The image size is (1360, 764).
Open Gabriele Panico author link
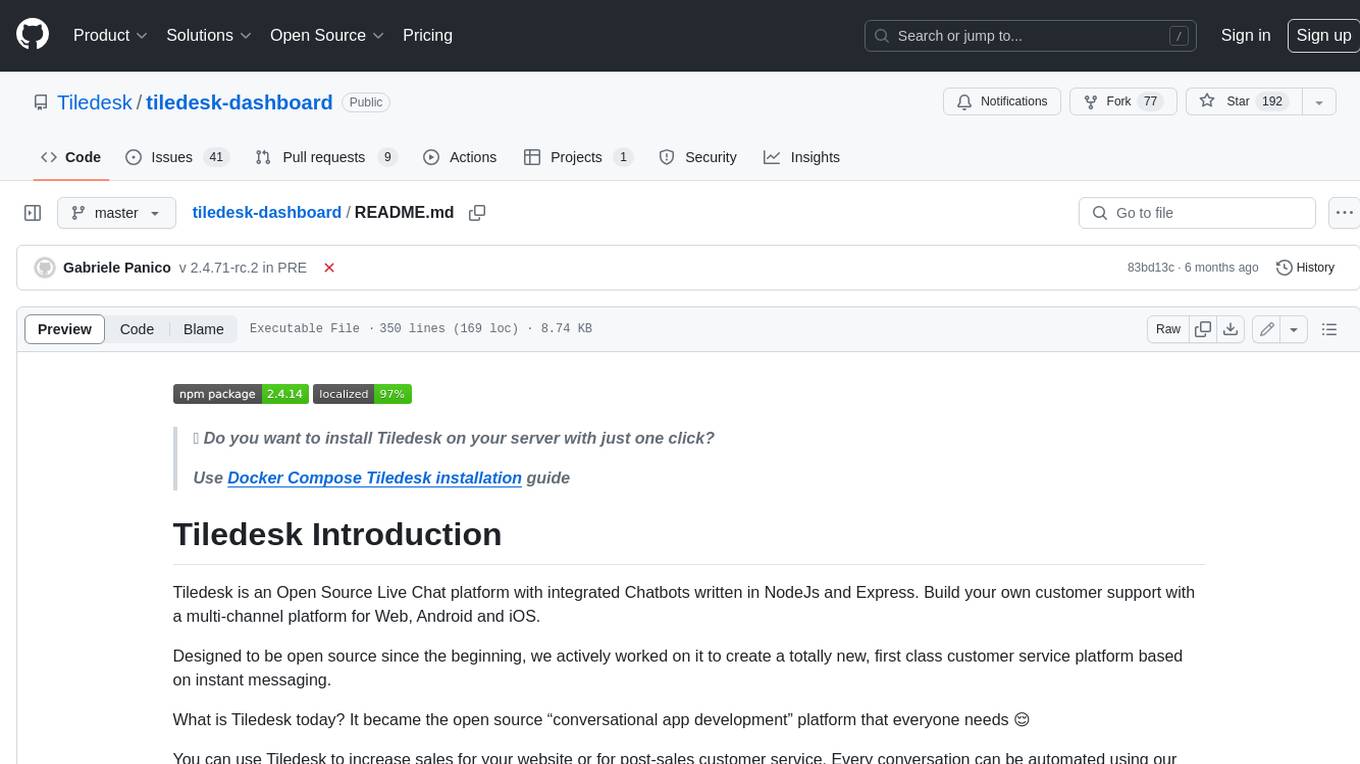117,268
